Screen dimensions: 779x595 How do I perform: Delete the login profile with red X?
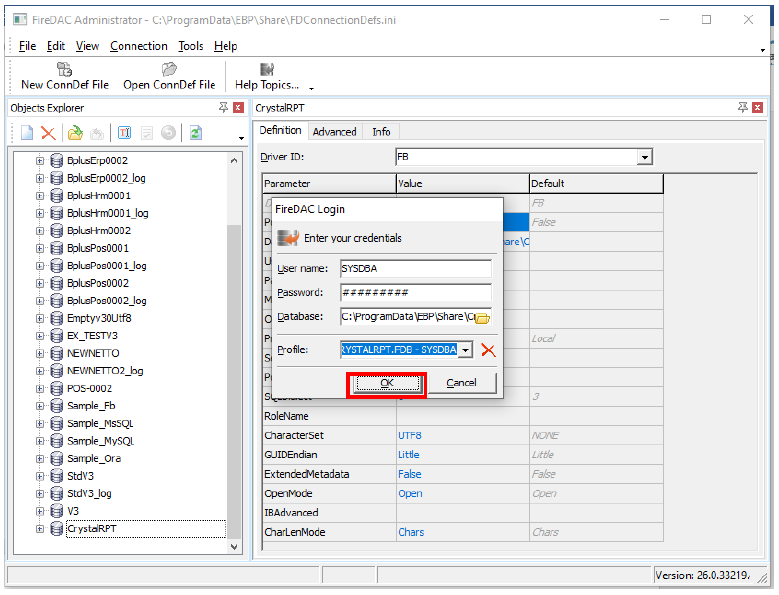pos(488,350)
